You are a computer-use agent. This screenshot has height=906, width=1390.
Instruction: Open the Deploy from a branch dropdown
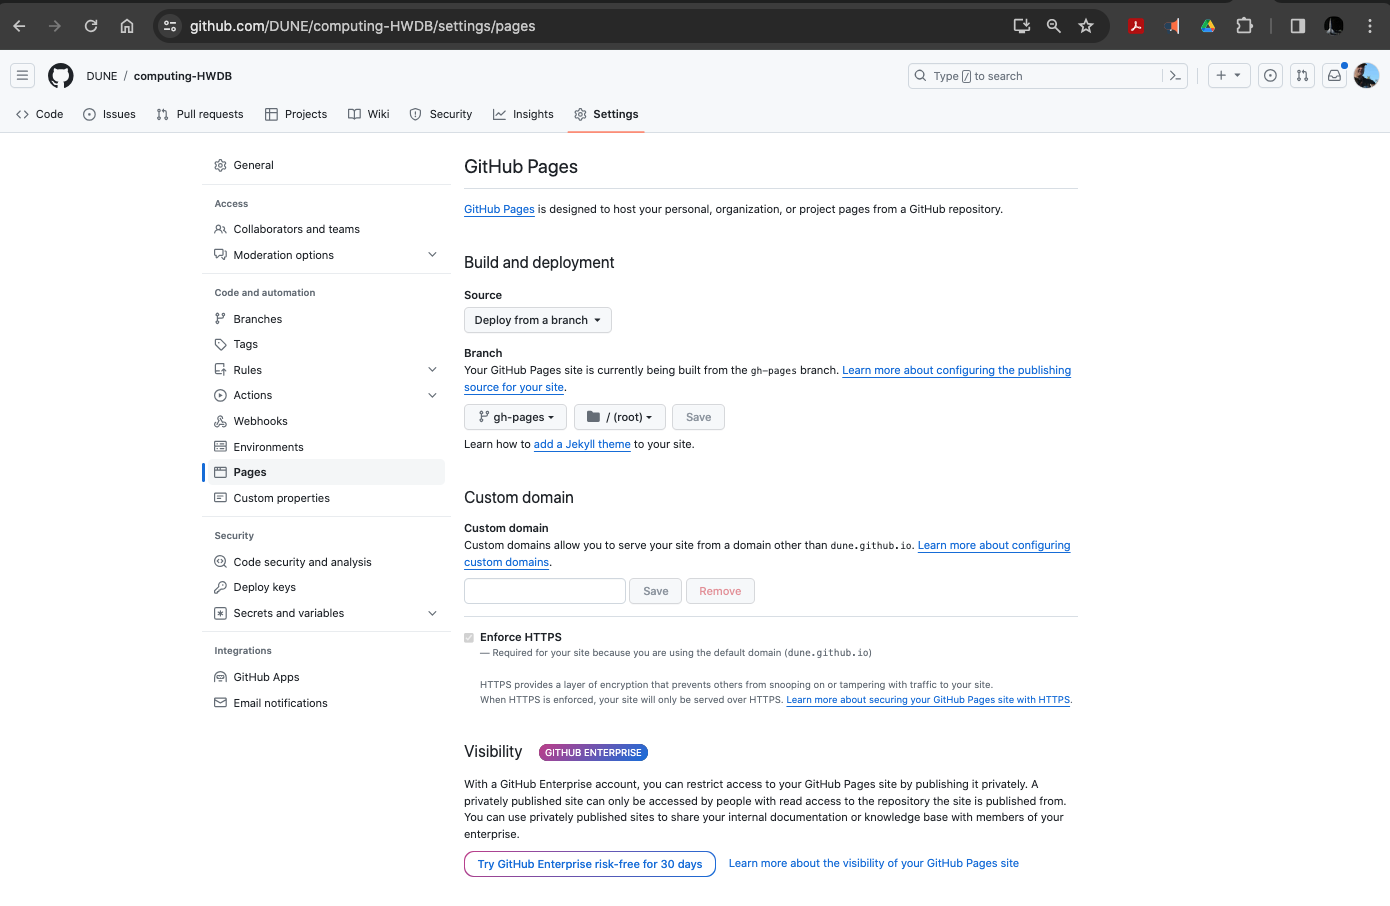537,320
